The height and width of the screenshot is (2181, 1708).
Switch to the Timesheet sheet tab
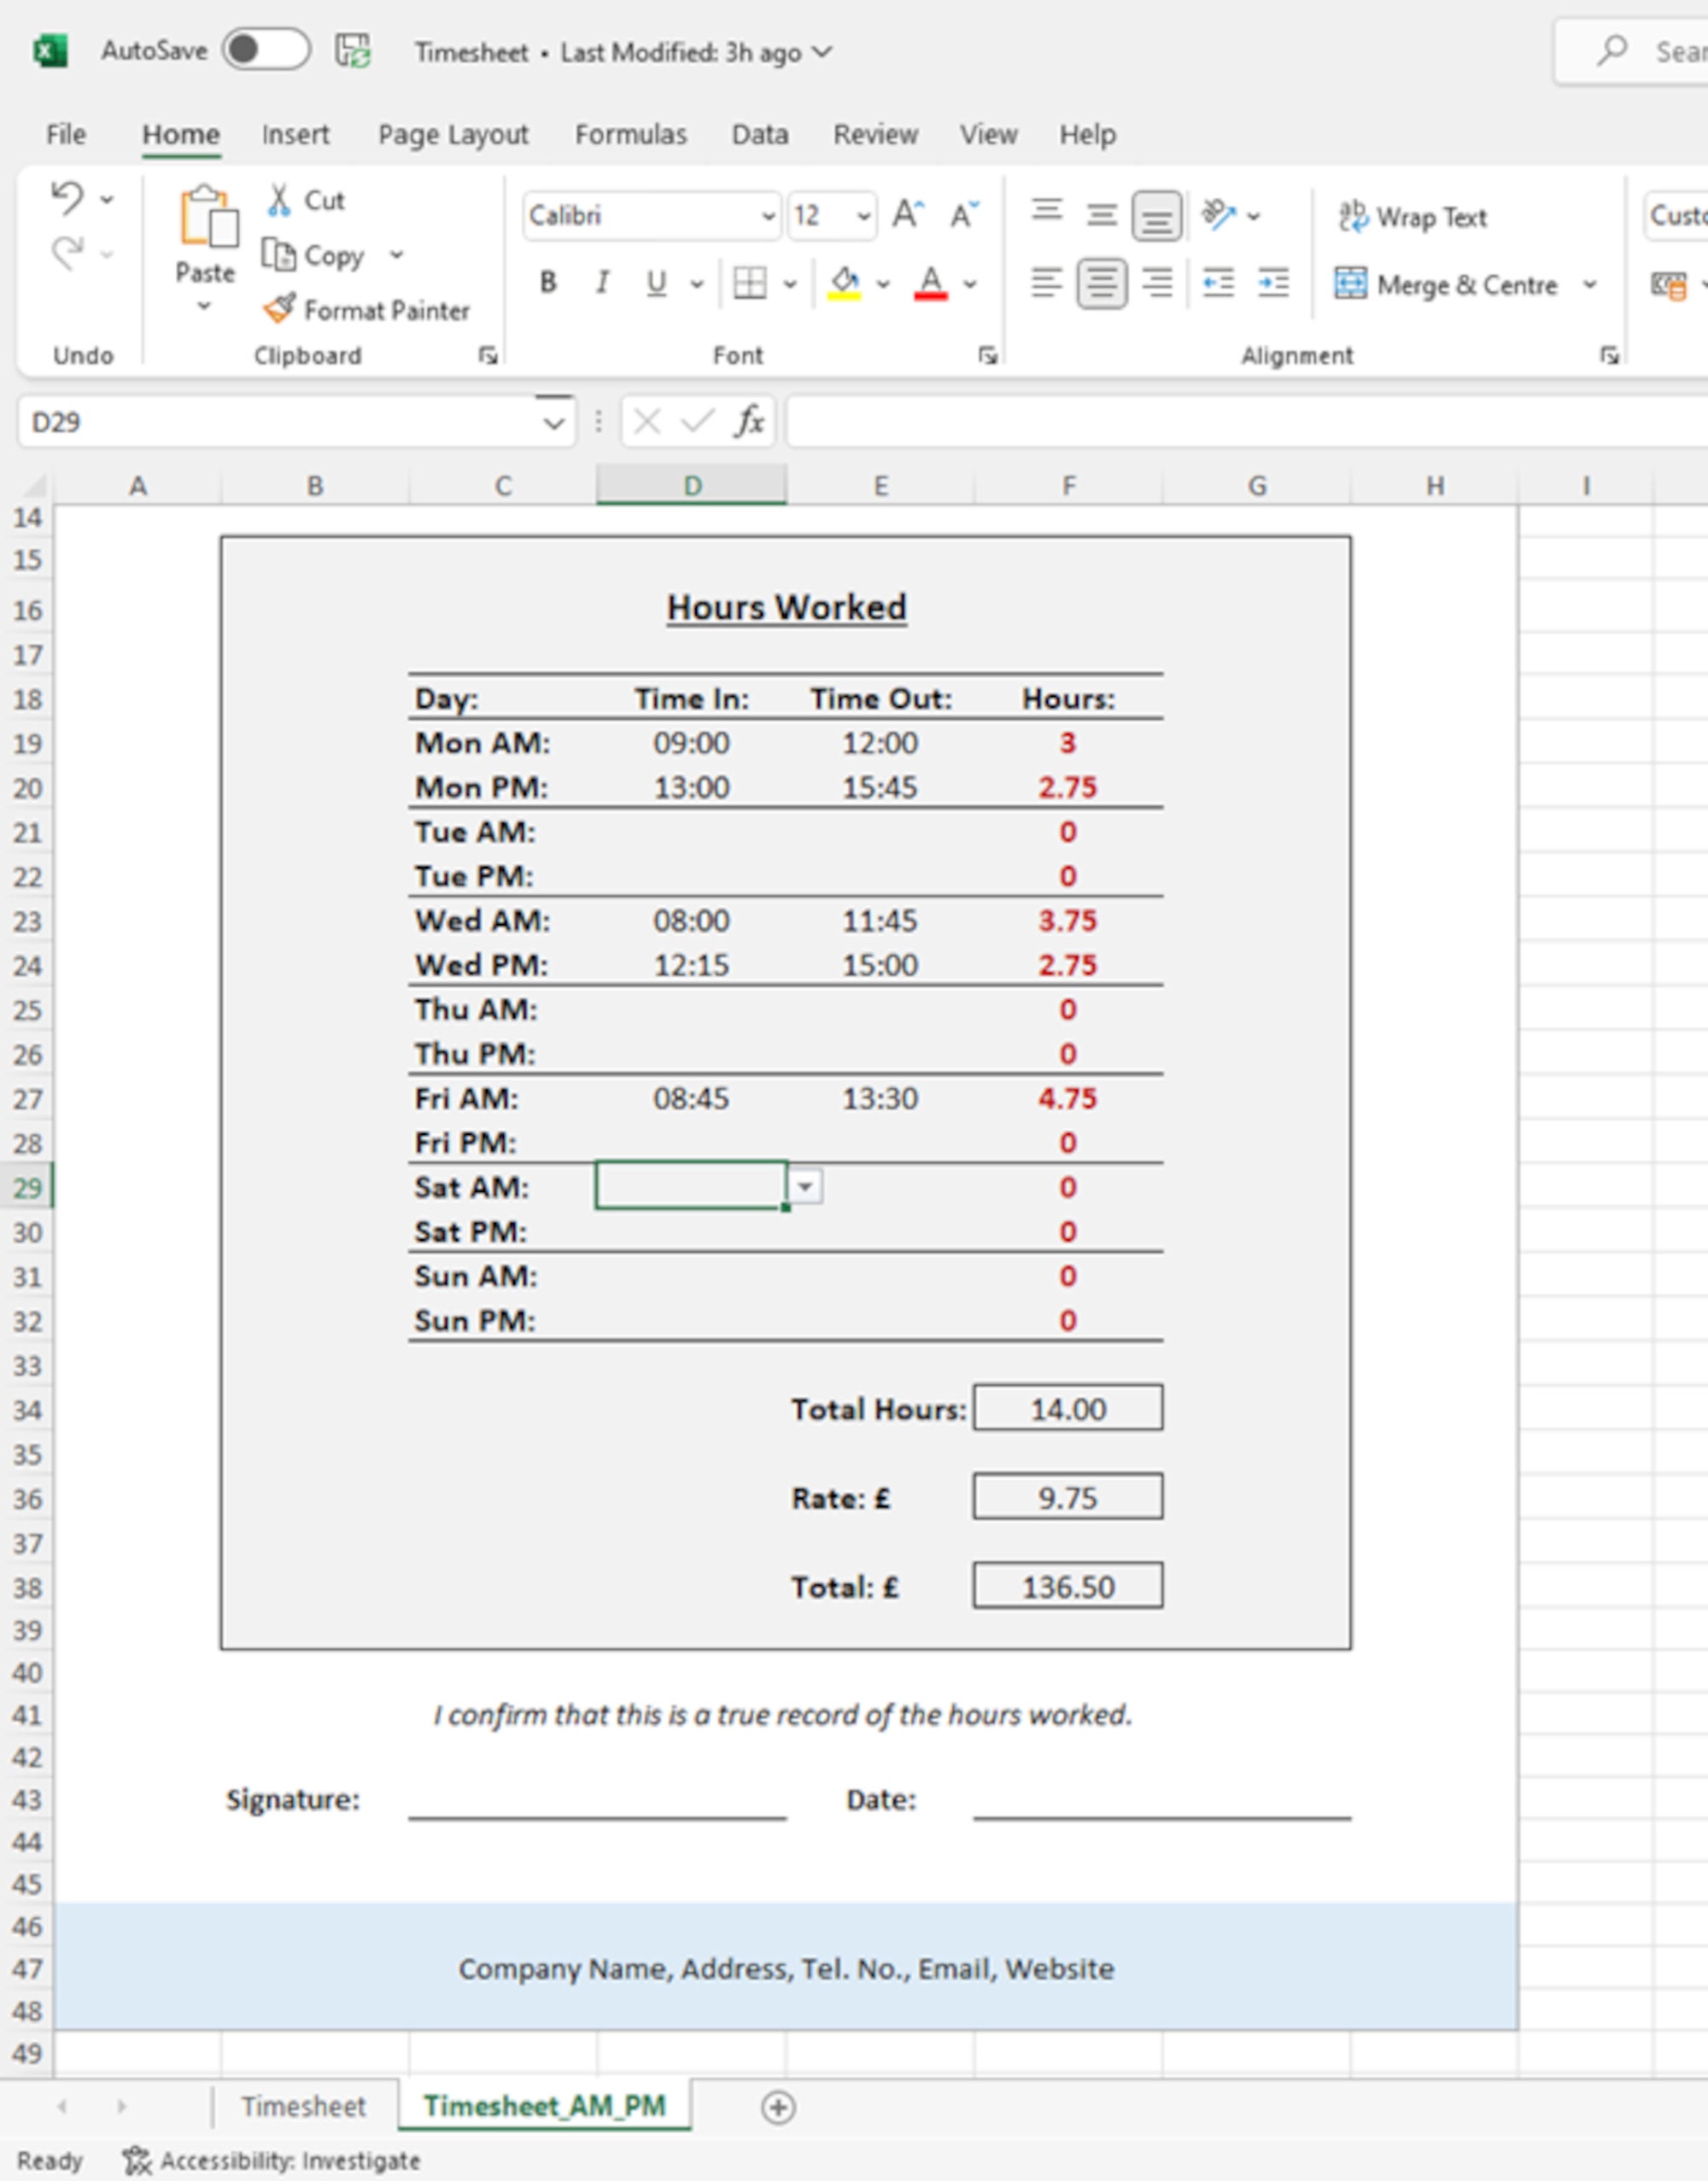click(x=303, y=2106)
